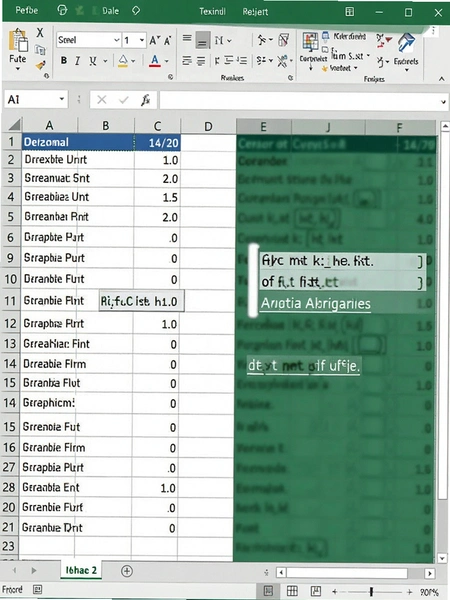Toggle Bold formatting in the ribbon
The image size is (450, 600).
64,60
